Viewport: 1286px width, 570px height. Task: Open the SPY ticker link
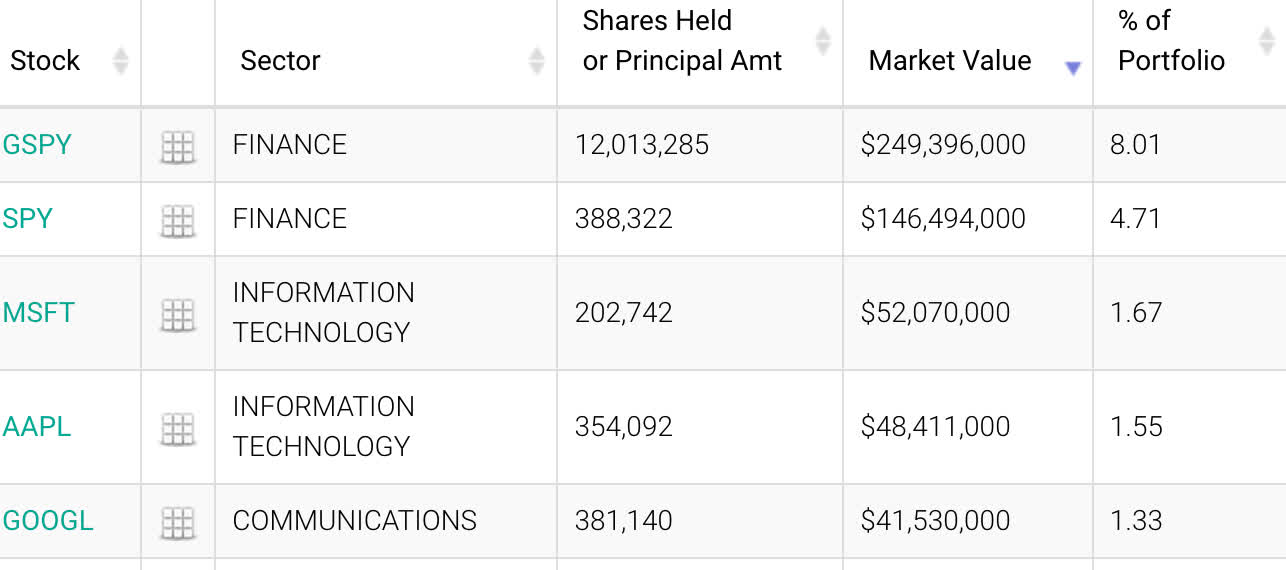tap(27, 219)
